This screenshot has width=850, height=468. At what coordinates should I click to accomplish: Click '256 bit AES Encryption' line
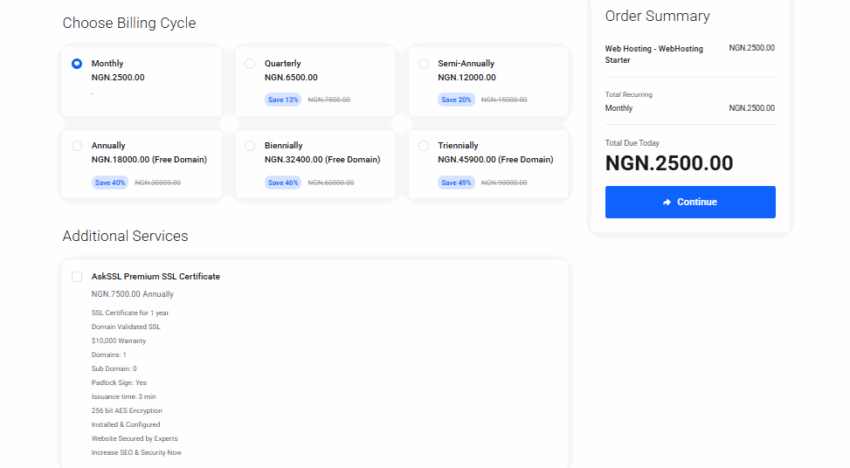click(x=127, y=411)
